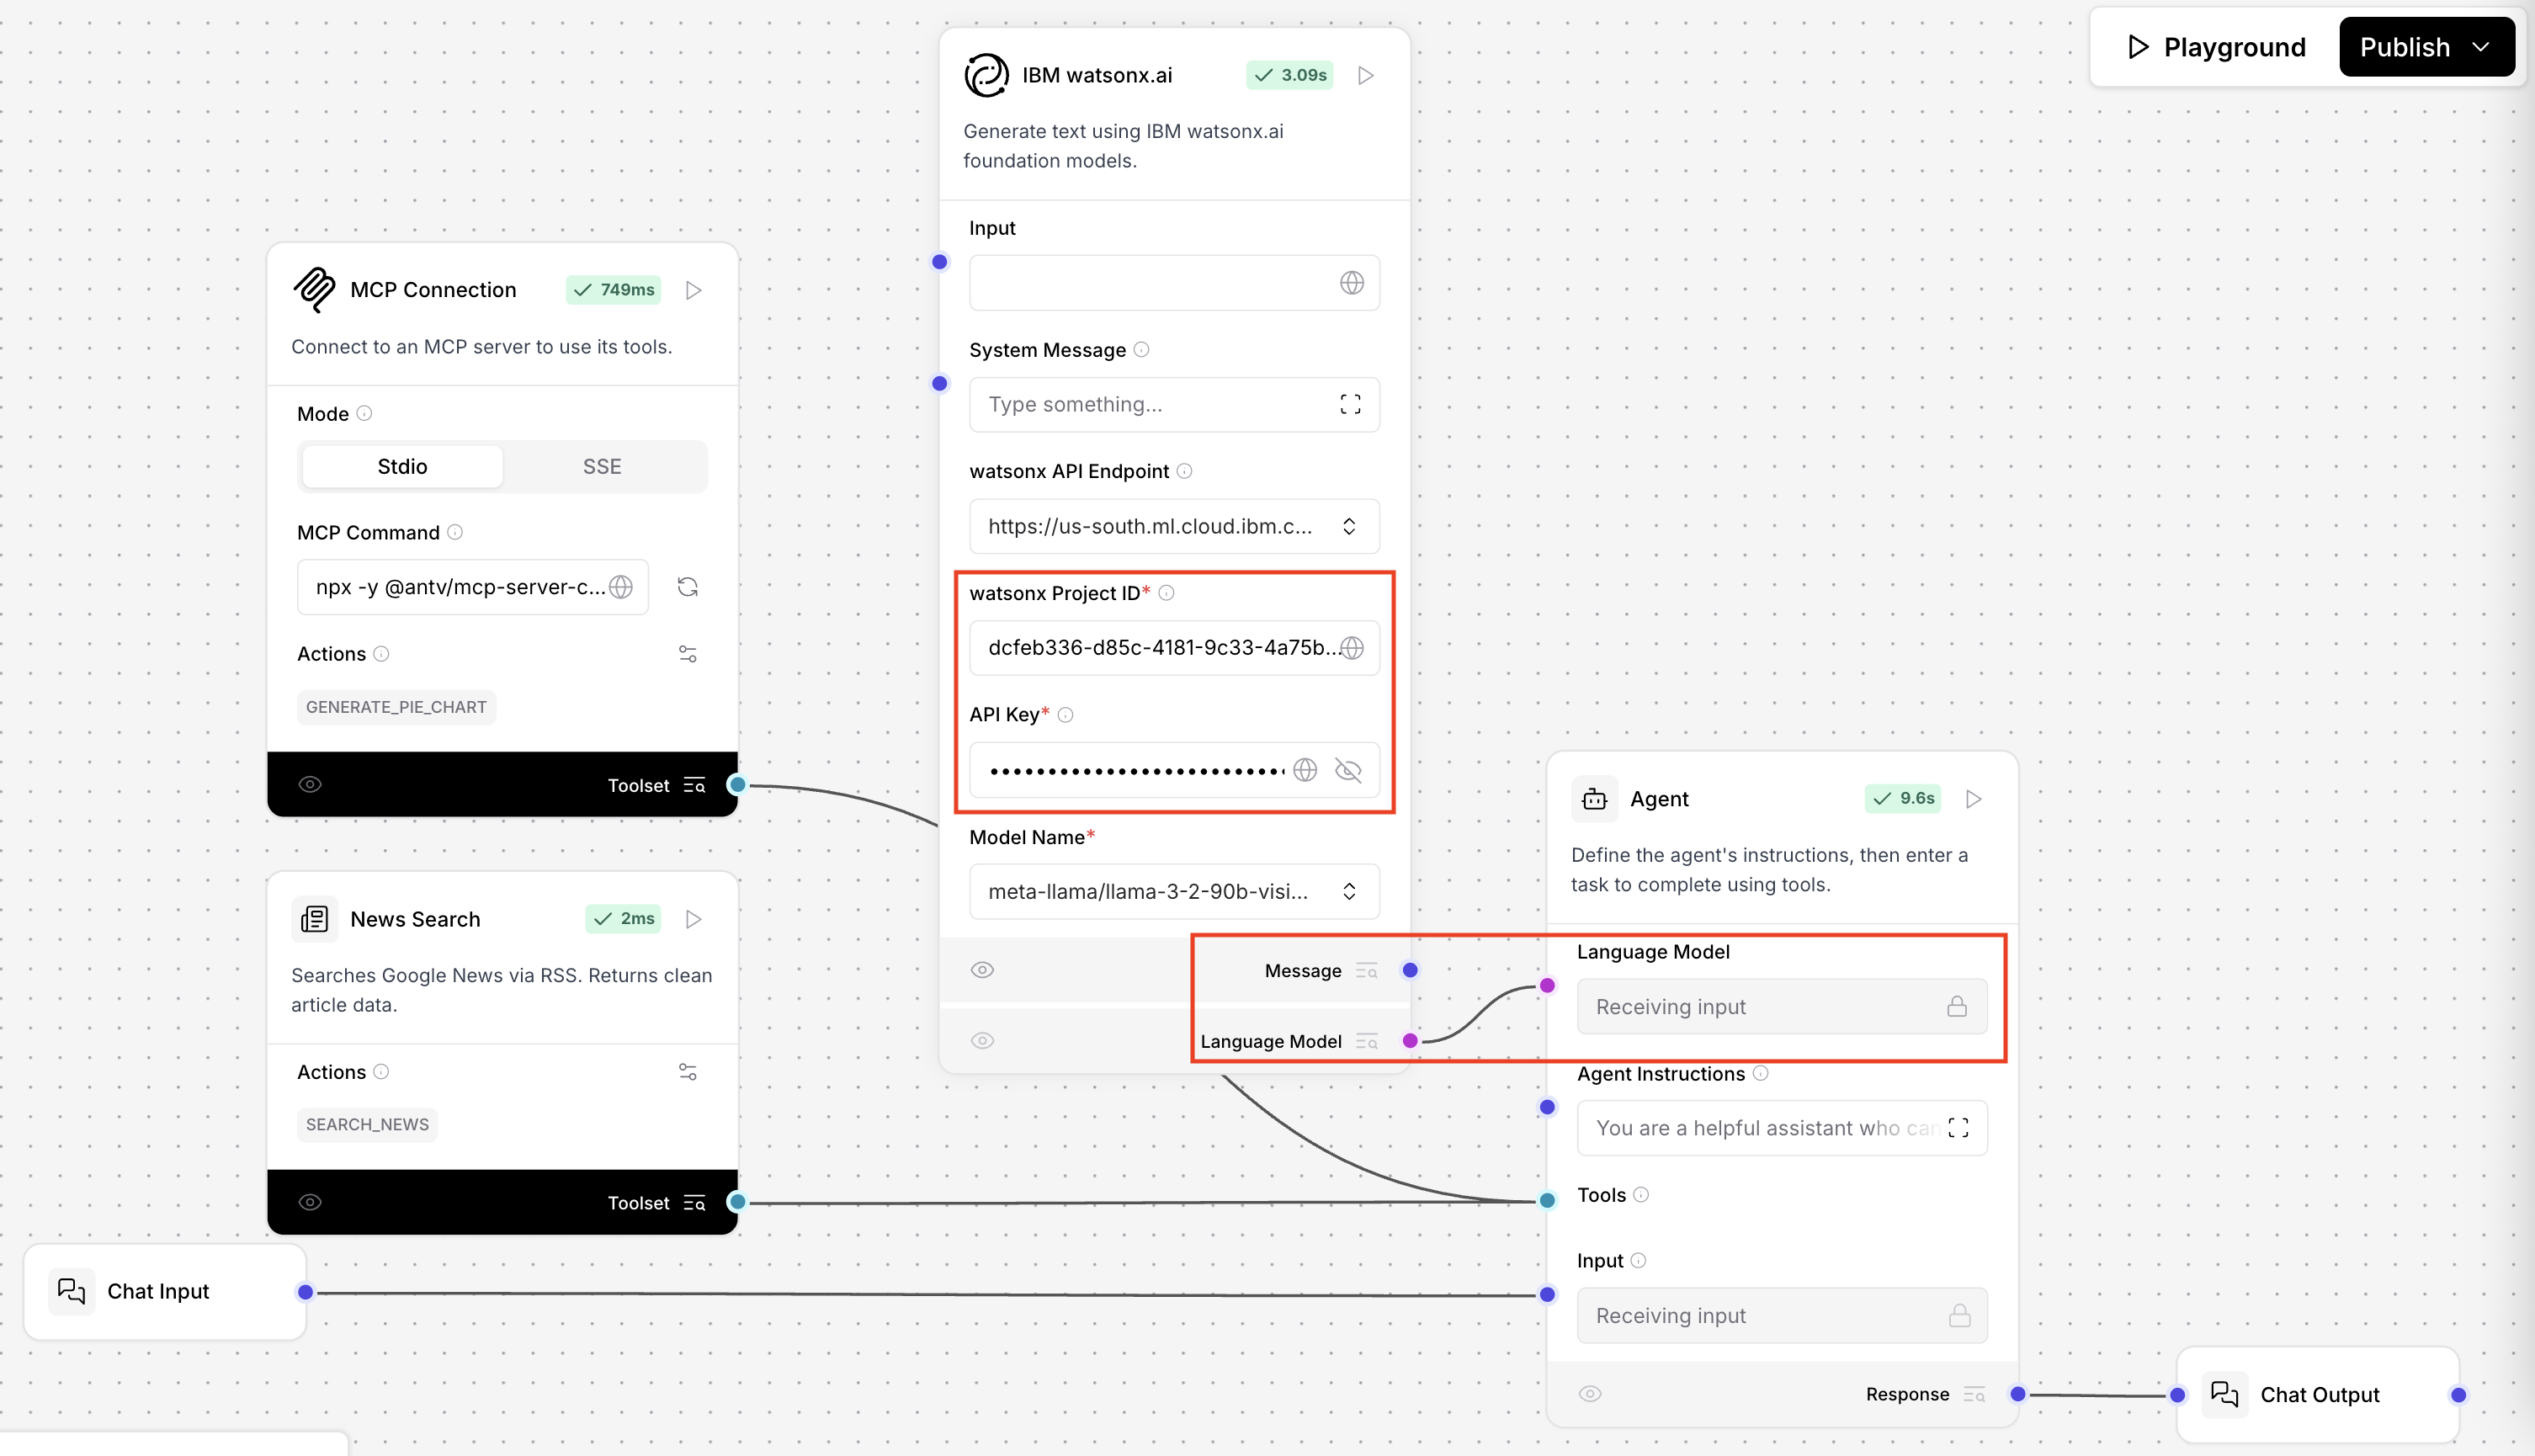
Task: Edit News Search actions settings
Action: coord(687,1072)
